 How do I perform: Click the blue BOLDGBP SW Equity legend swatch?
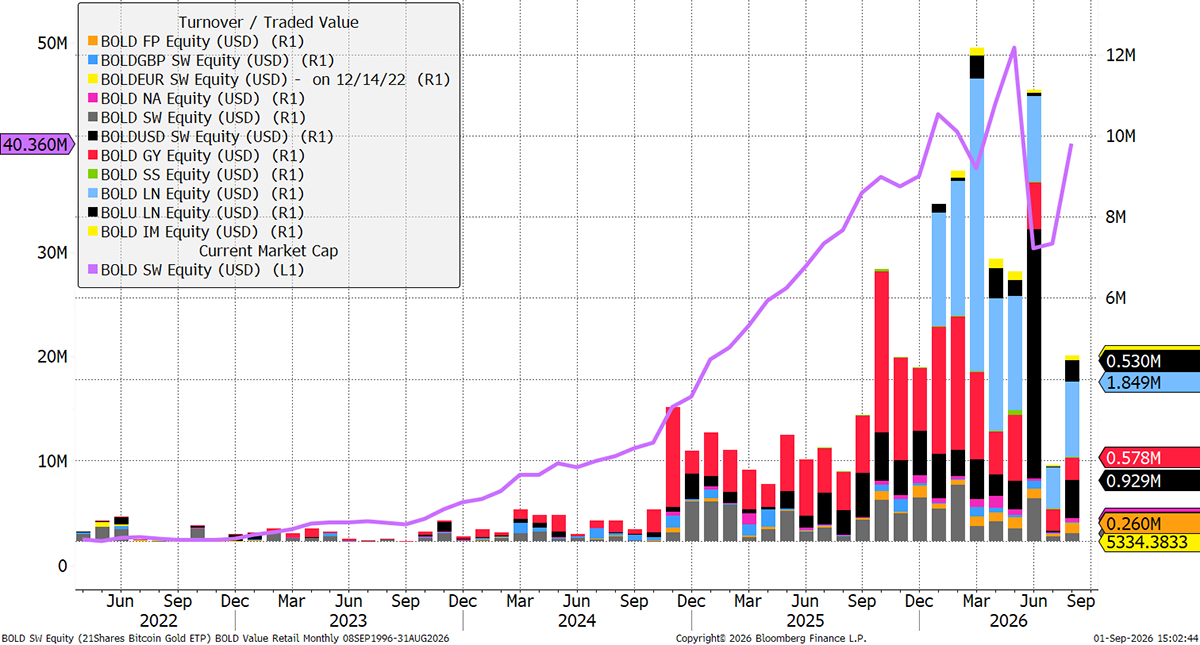(x=93, y=60)
